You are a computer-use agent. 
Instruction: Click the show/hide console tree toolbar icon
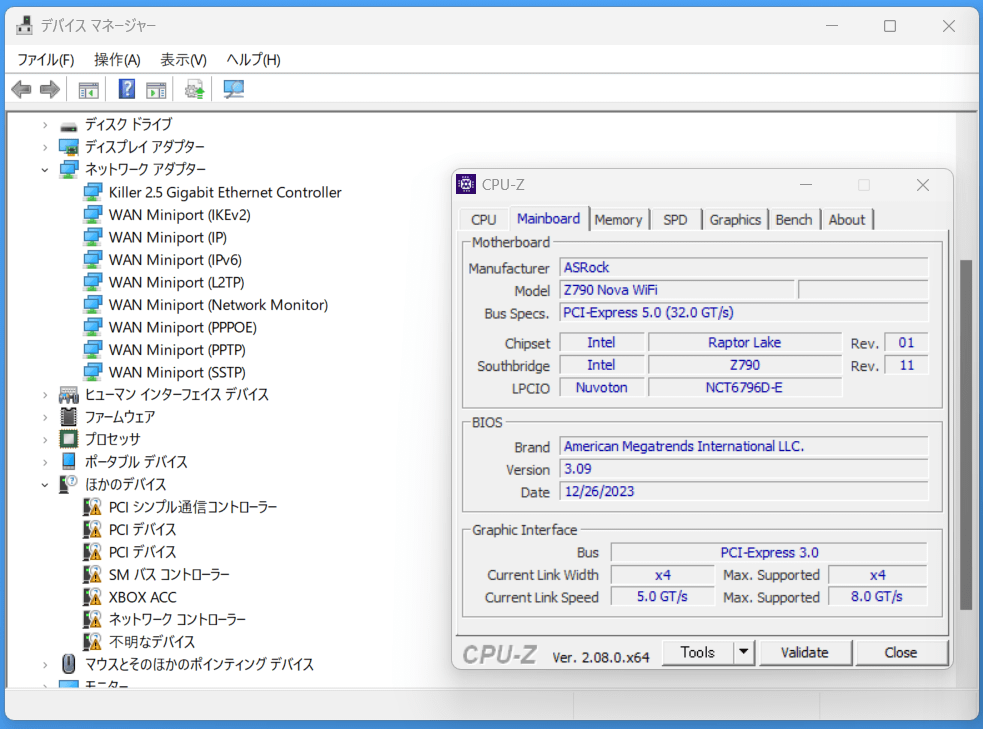tap(88, 90)
